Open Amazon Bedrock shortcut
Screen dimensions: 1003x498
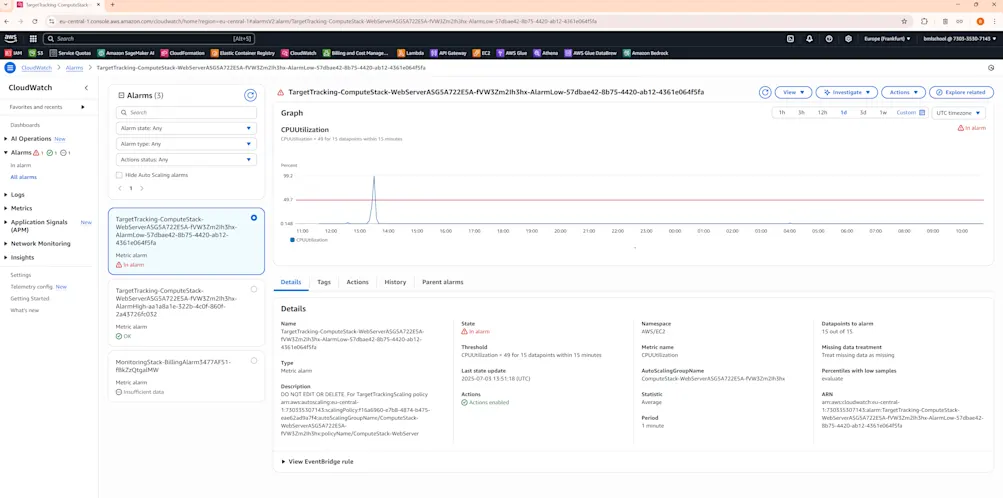click(645, 53)
